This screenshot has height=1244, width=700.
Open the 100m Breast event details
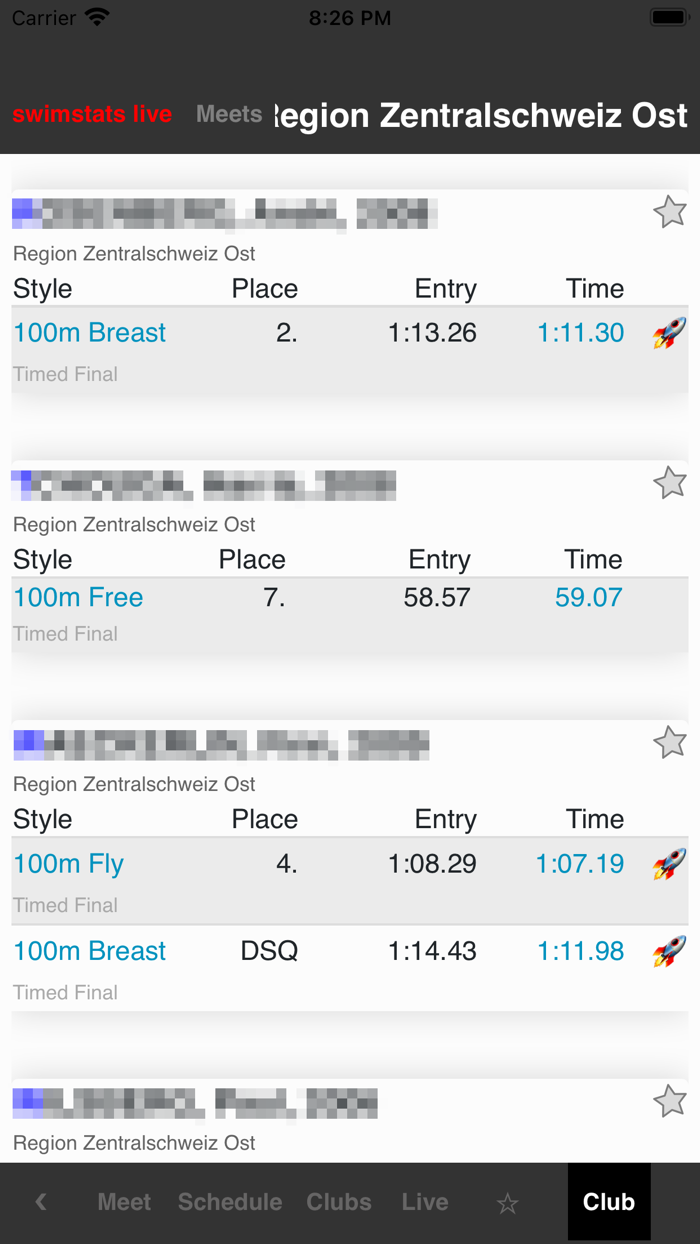pos(89,333)
